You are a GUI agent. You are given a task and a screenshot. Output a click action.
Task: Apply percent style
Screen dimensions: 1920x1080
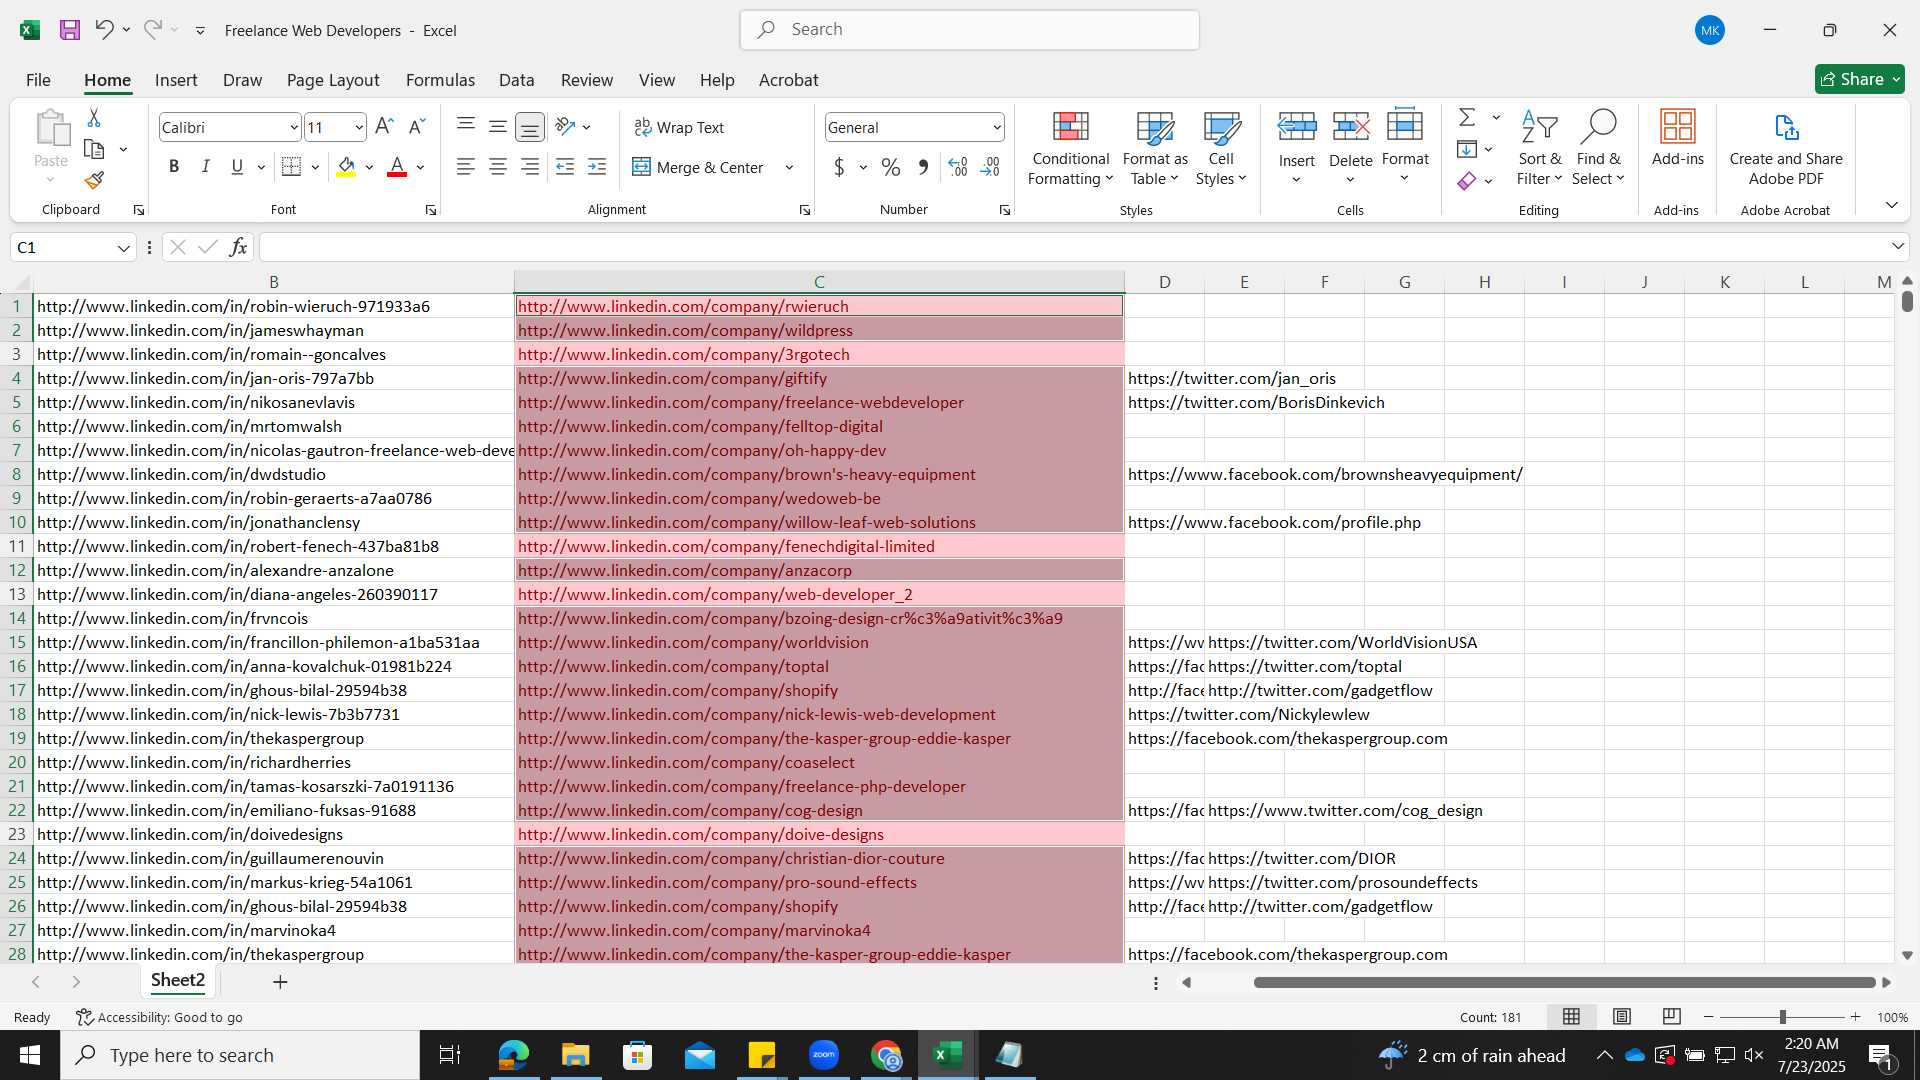click(x=891, y=167)
